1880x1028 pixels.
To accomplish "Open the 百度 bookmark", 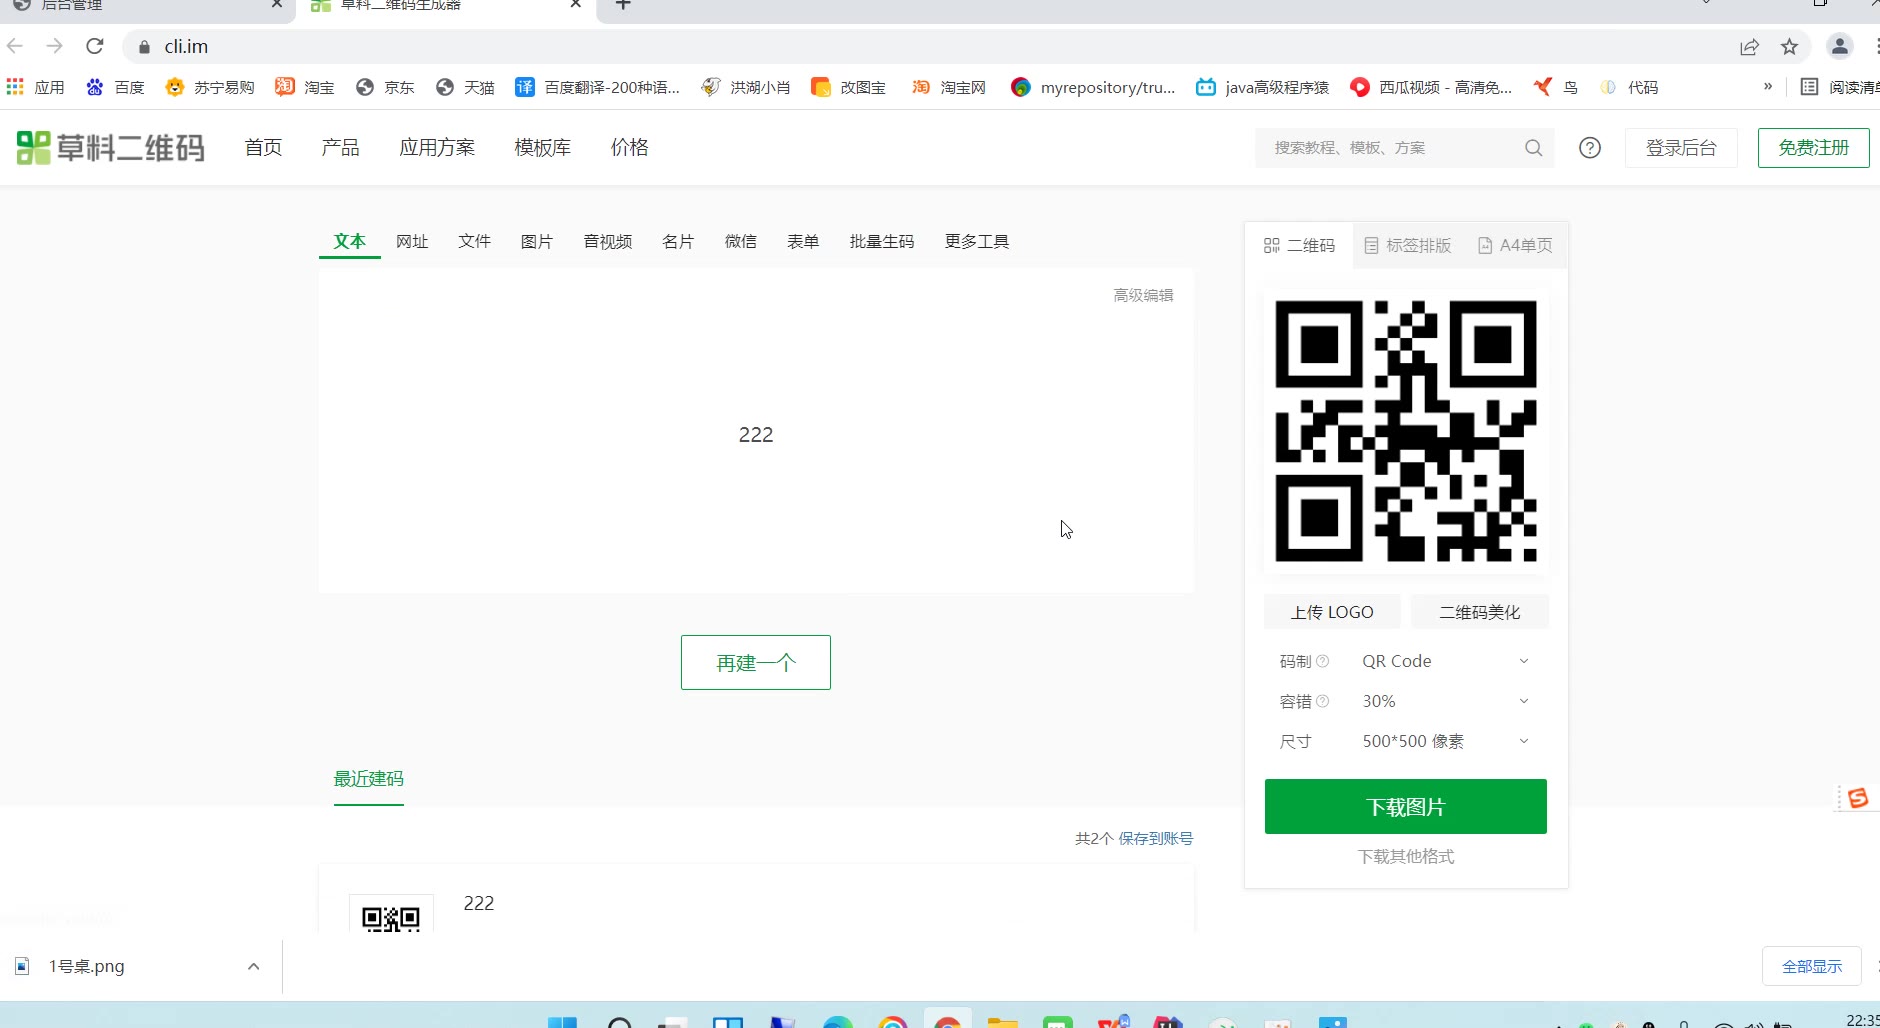I will [x=115, y=87].
